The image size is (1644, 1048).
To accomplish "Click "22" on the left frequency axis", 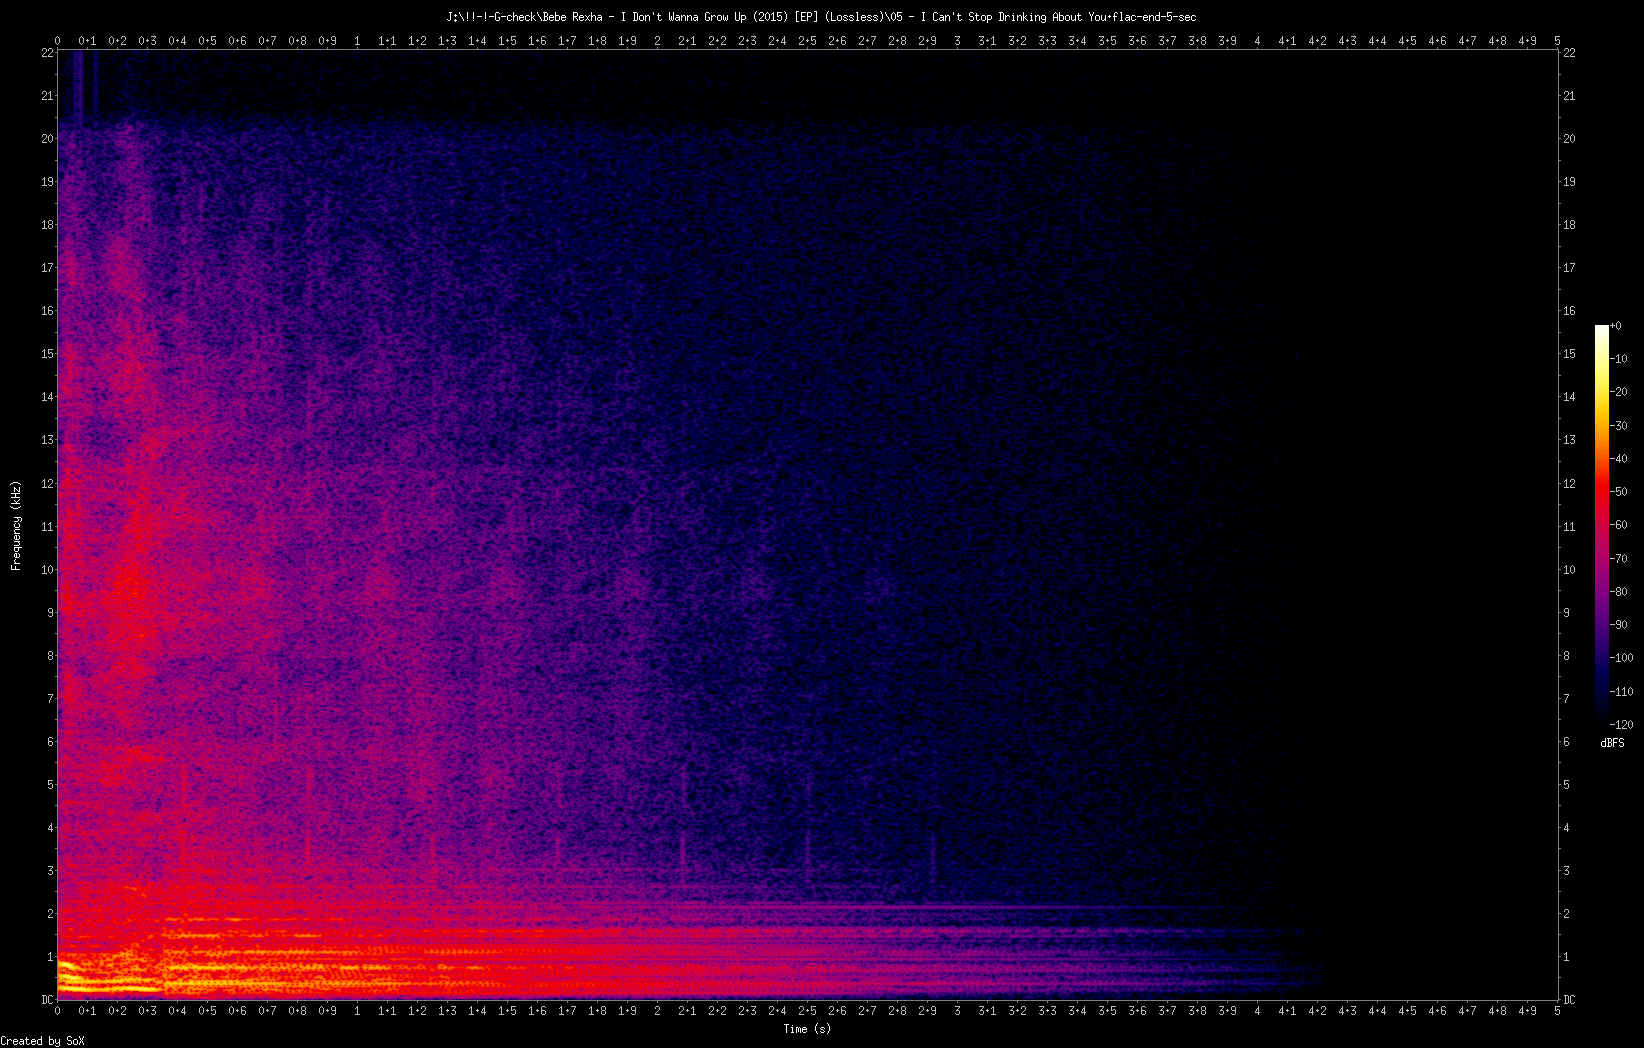I will [47, 53].
